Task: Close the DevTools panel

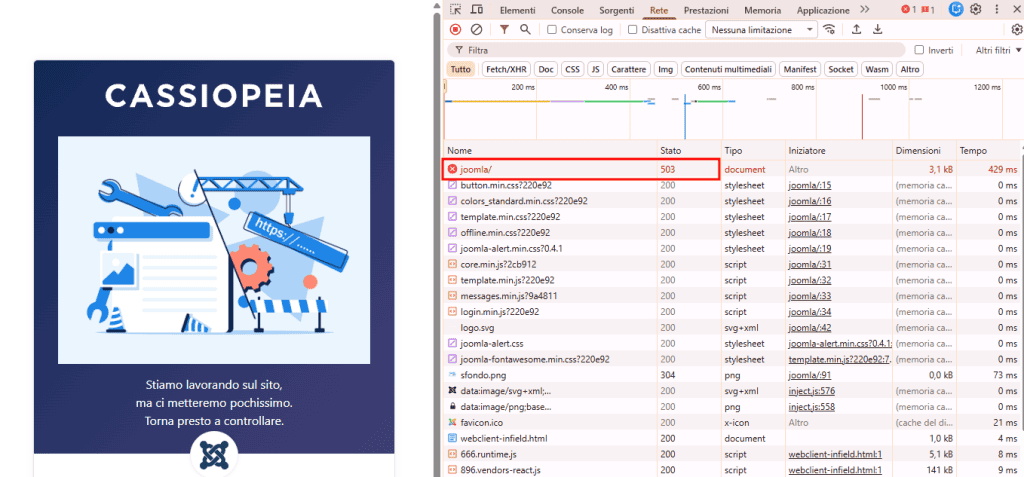Action: (x=1016, y=10)
